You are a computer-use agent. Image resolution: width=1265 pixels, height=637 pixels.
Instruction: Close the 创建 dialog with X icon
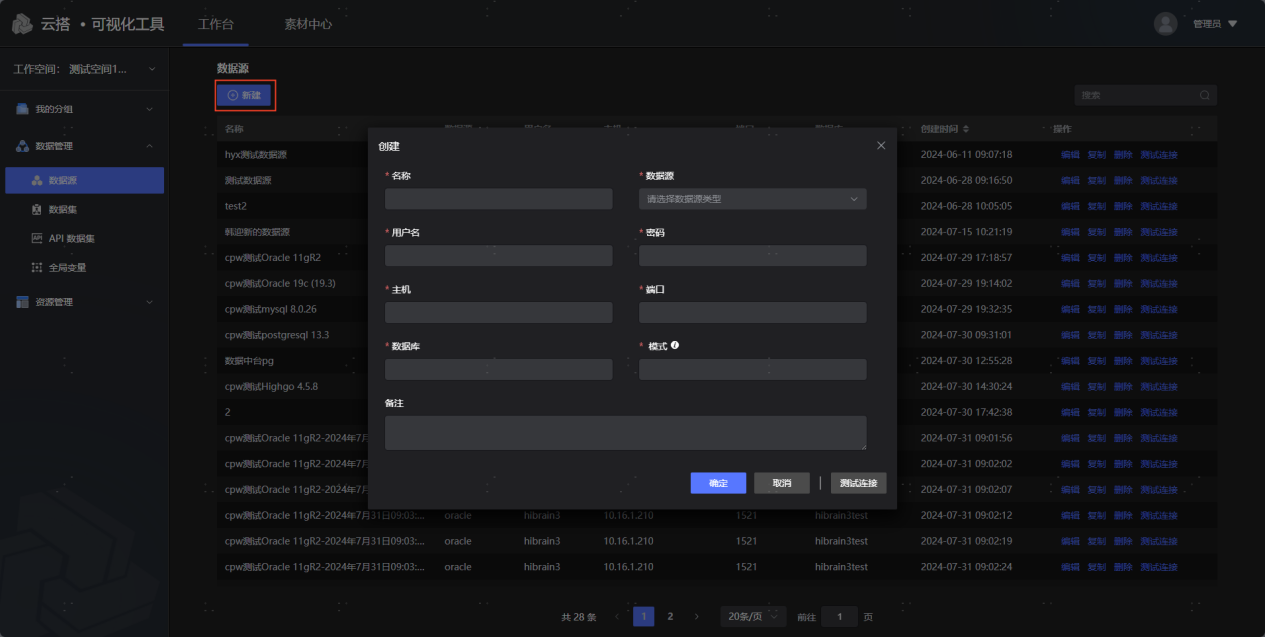(x=881, y=146)
